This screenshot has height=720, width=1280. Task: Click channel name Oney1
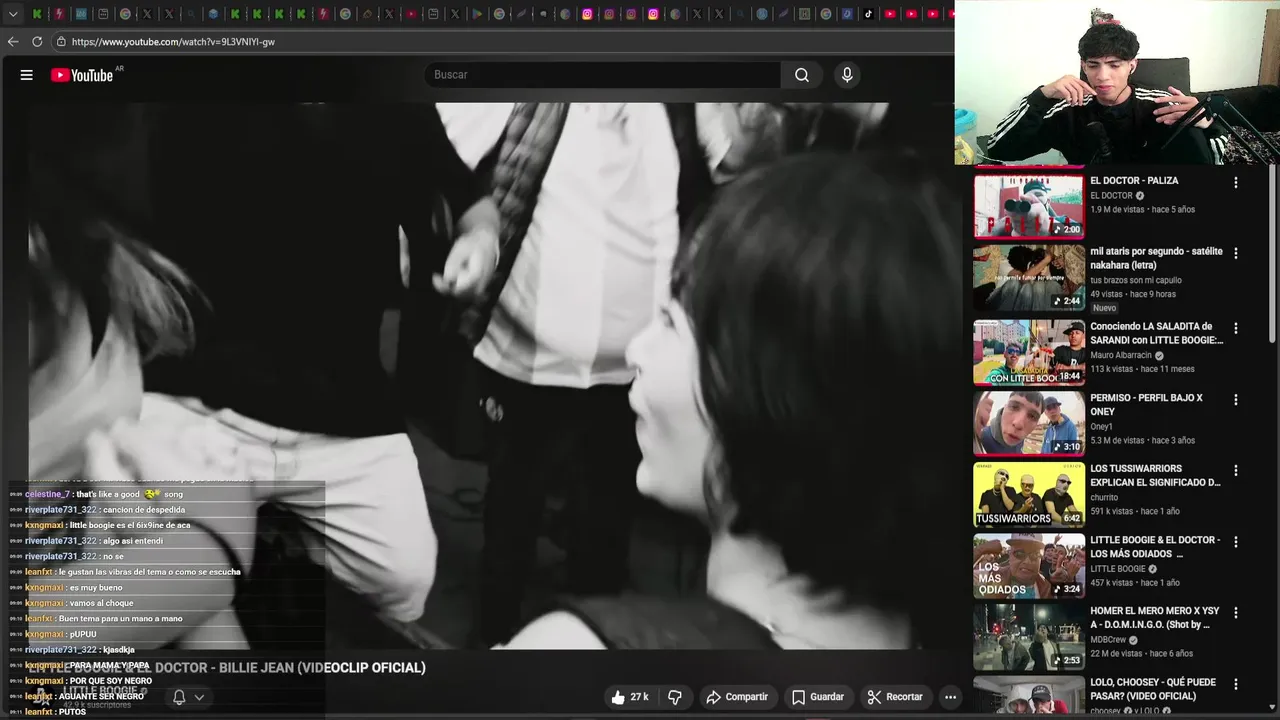click(1101, 426)
